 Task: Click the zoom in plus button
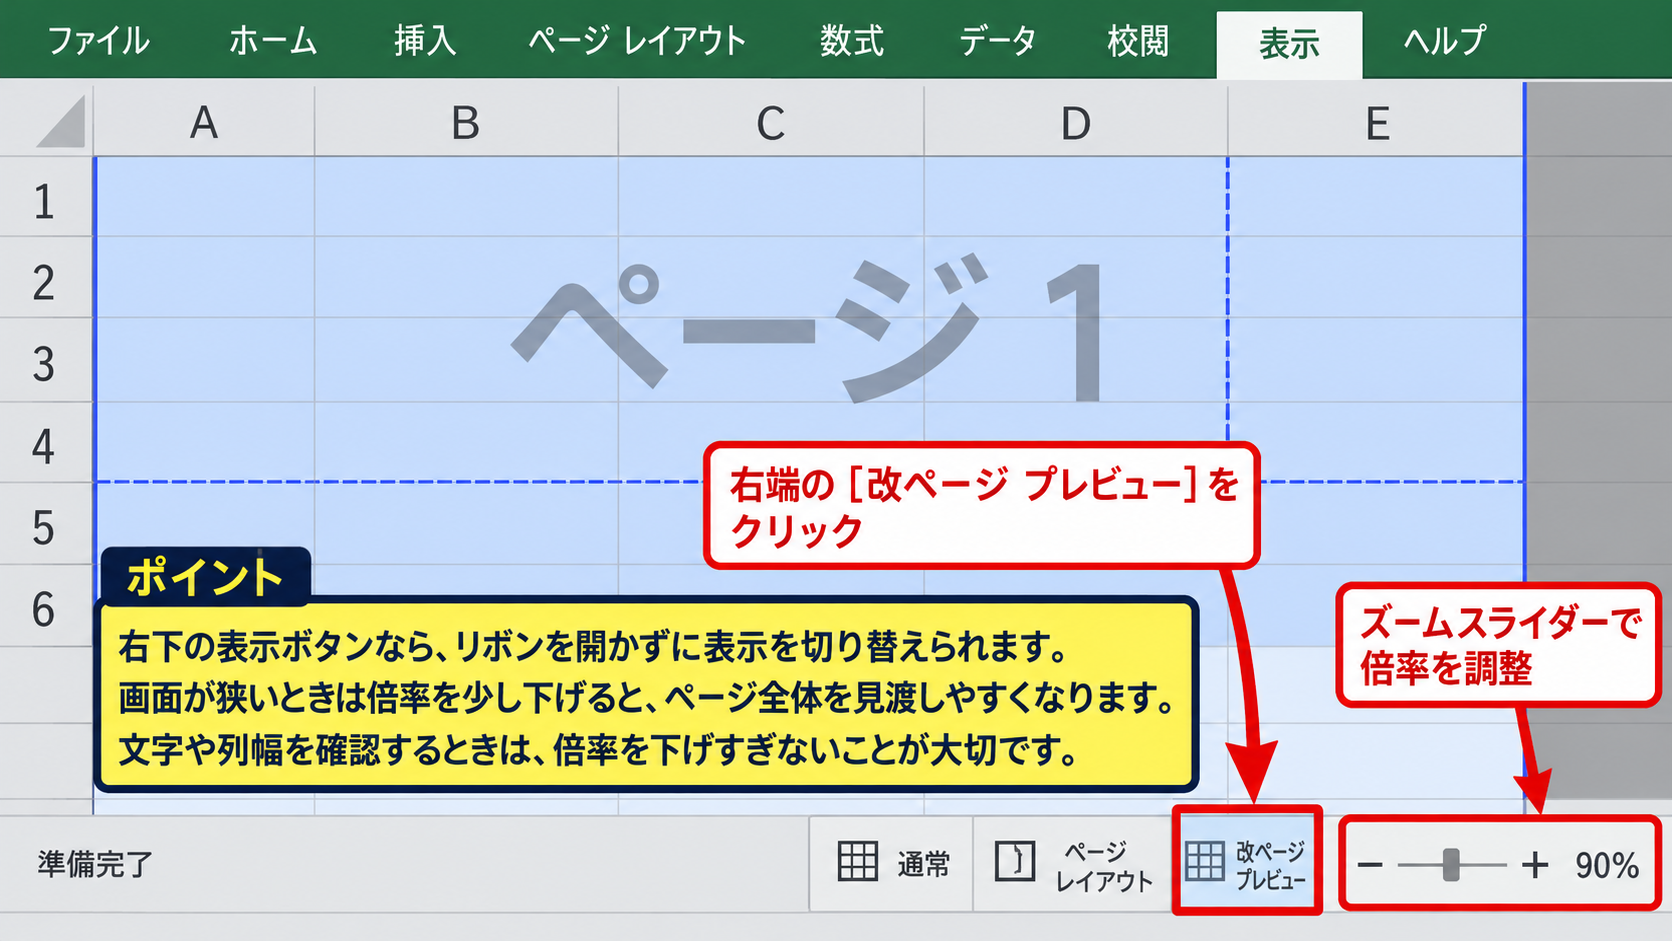click(x=1535, y=865)
